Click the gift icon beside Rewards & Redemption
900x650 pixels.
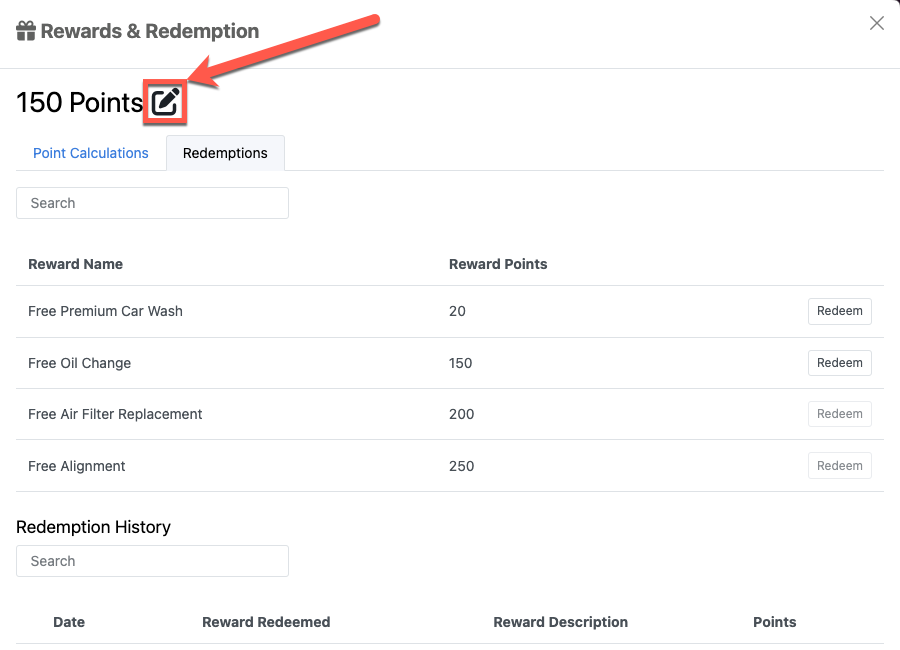(x=26, y=31)
